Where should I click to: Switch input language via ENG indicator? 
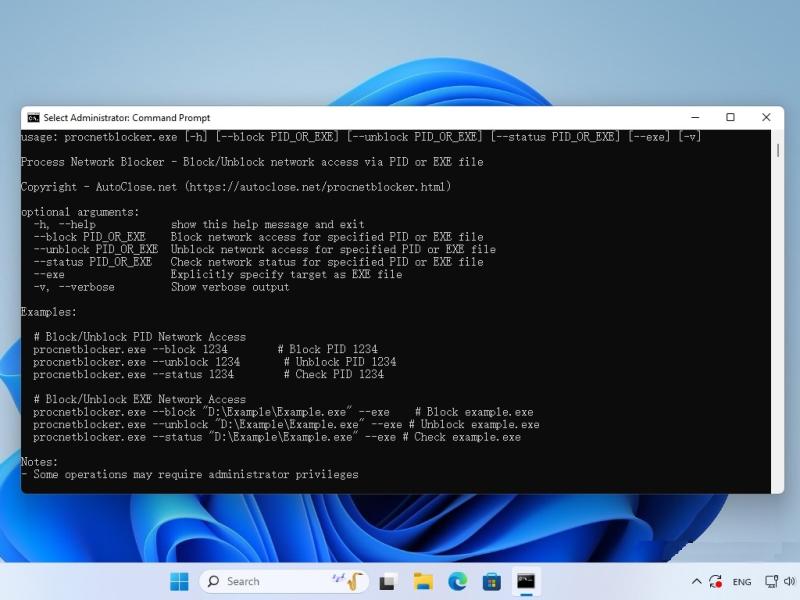pyautogui.click(x=742, y=582)
